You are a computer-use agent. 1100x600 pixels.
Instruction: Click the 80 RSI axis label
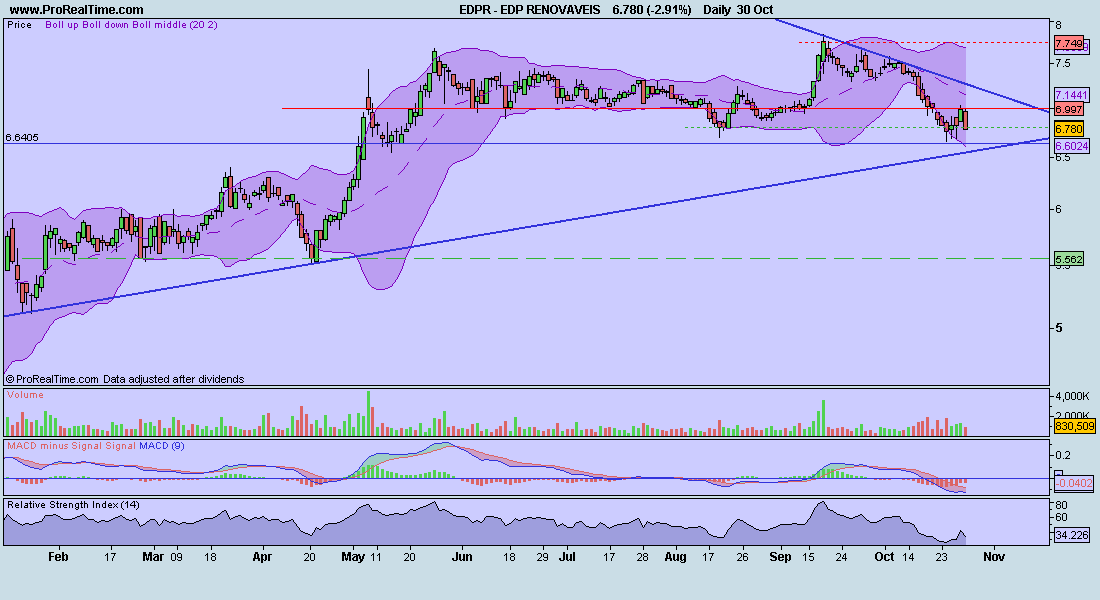1061,505
